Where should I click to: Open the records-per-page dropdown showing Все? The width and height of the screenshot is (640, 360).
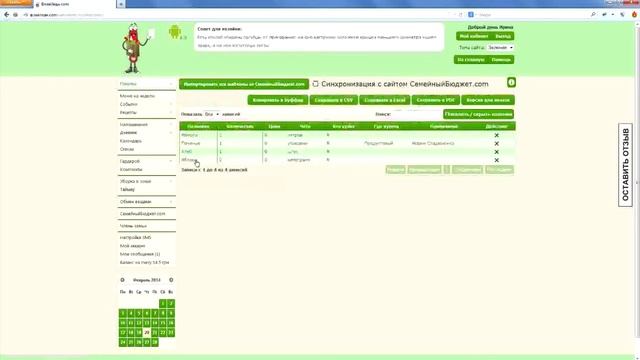(x=211, y=114)
